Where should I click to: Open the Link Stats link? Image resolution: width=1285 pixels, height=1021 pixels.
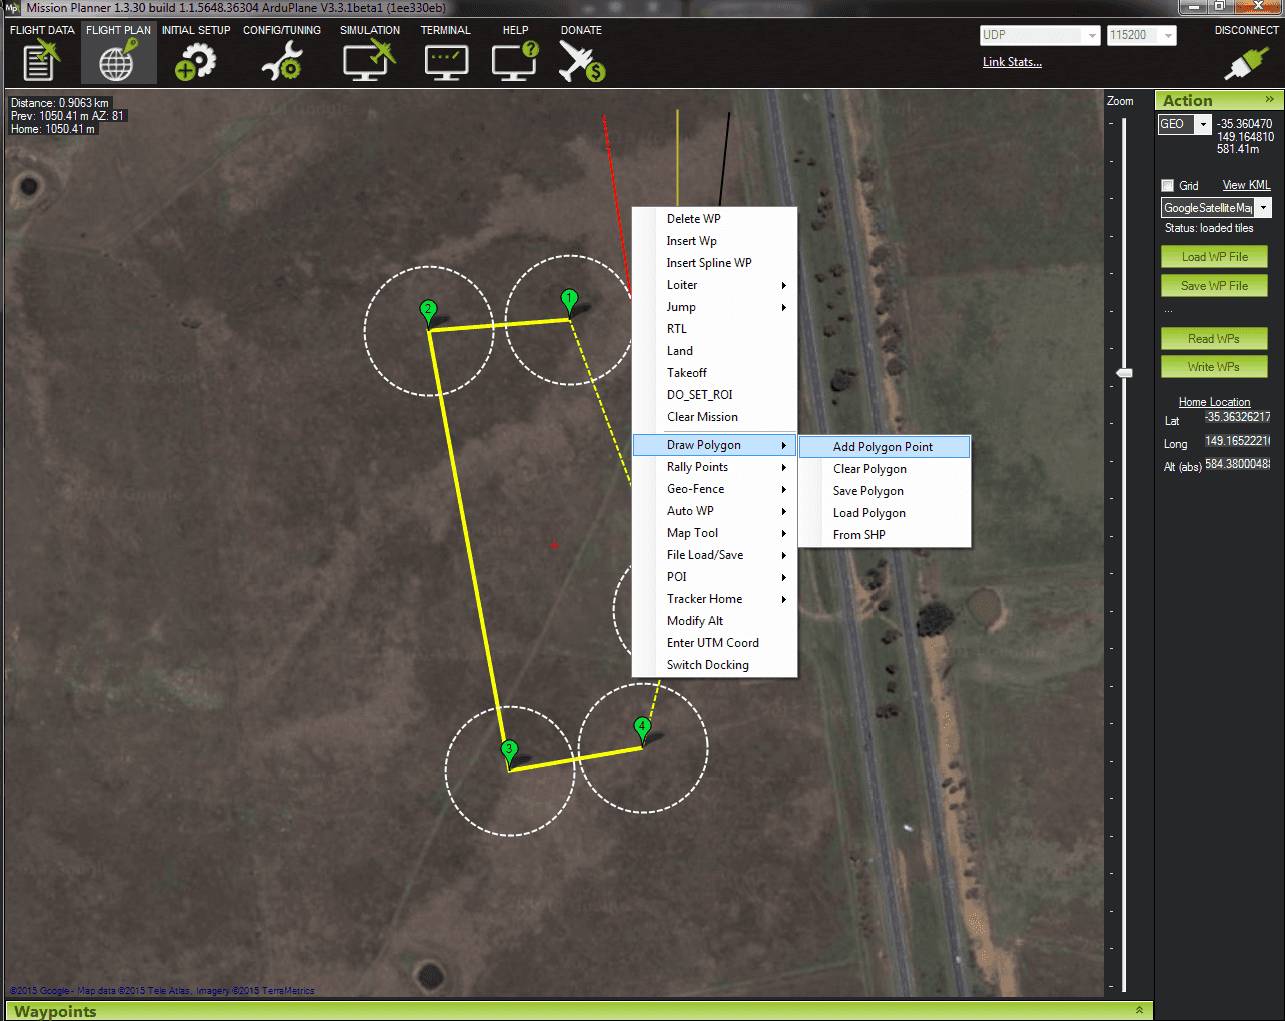click(x=1011, y=62)
